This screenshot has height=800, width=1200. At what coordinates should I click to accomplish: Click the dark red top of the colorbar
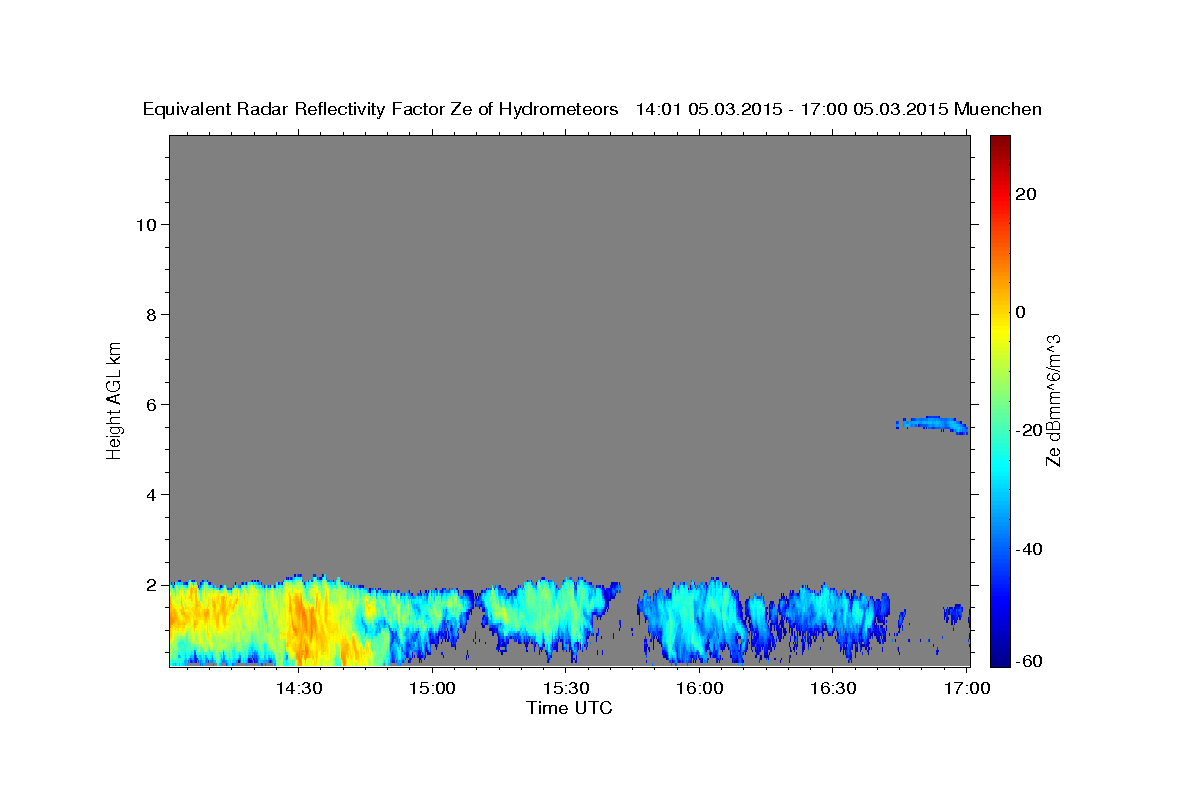point(1000,142)
